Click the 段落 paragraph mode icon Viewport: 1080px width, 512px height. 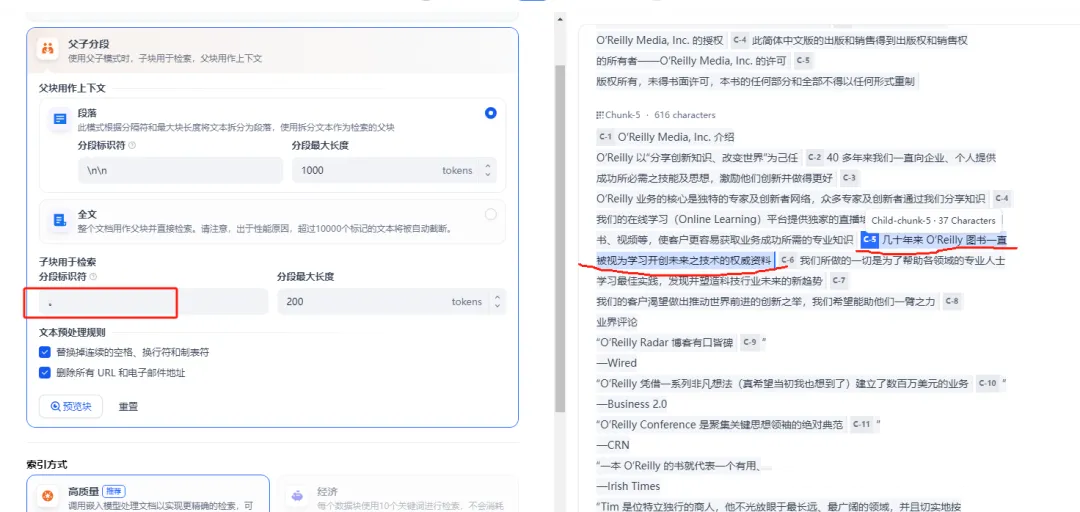click(x=61, y=120)
